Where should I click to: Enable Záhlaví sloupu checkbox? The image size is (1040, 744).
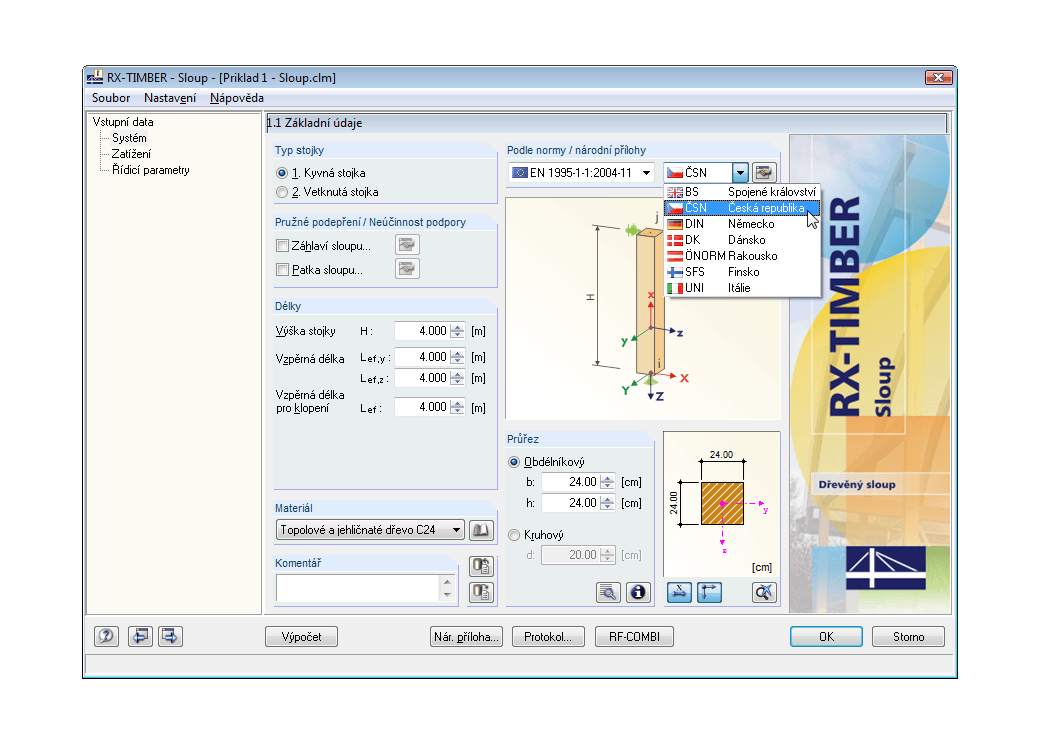[282, 246]
